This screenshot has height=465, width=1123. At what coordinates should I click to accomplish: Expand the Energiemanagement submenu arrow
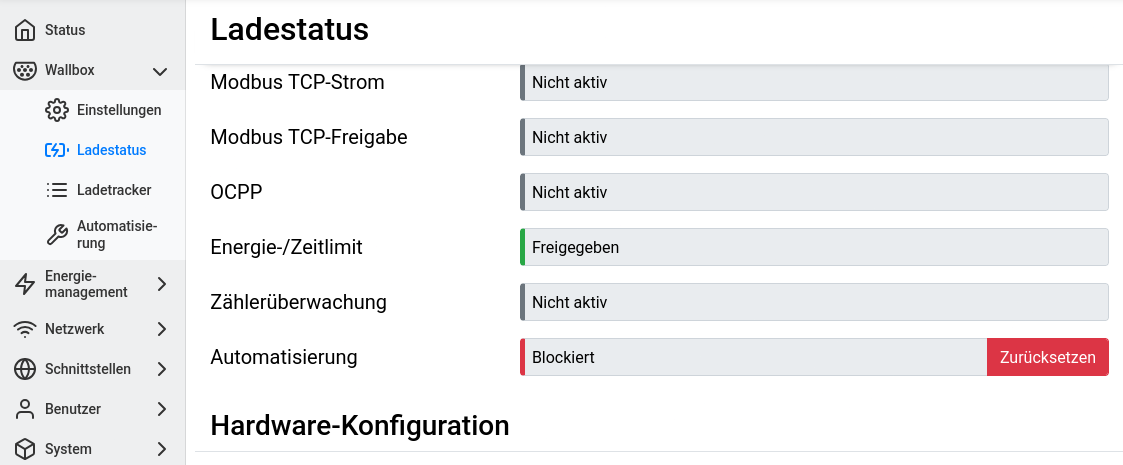[x=162, y=285]
